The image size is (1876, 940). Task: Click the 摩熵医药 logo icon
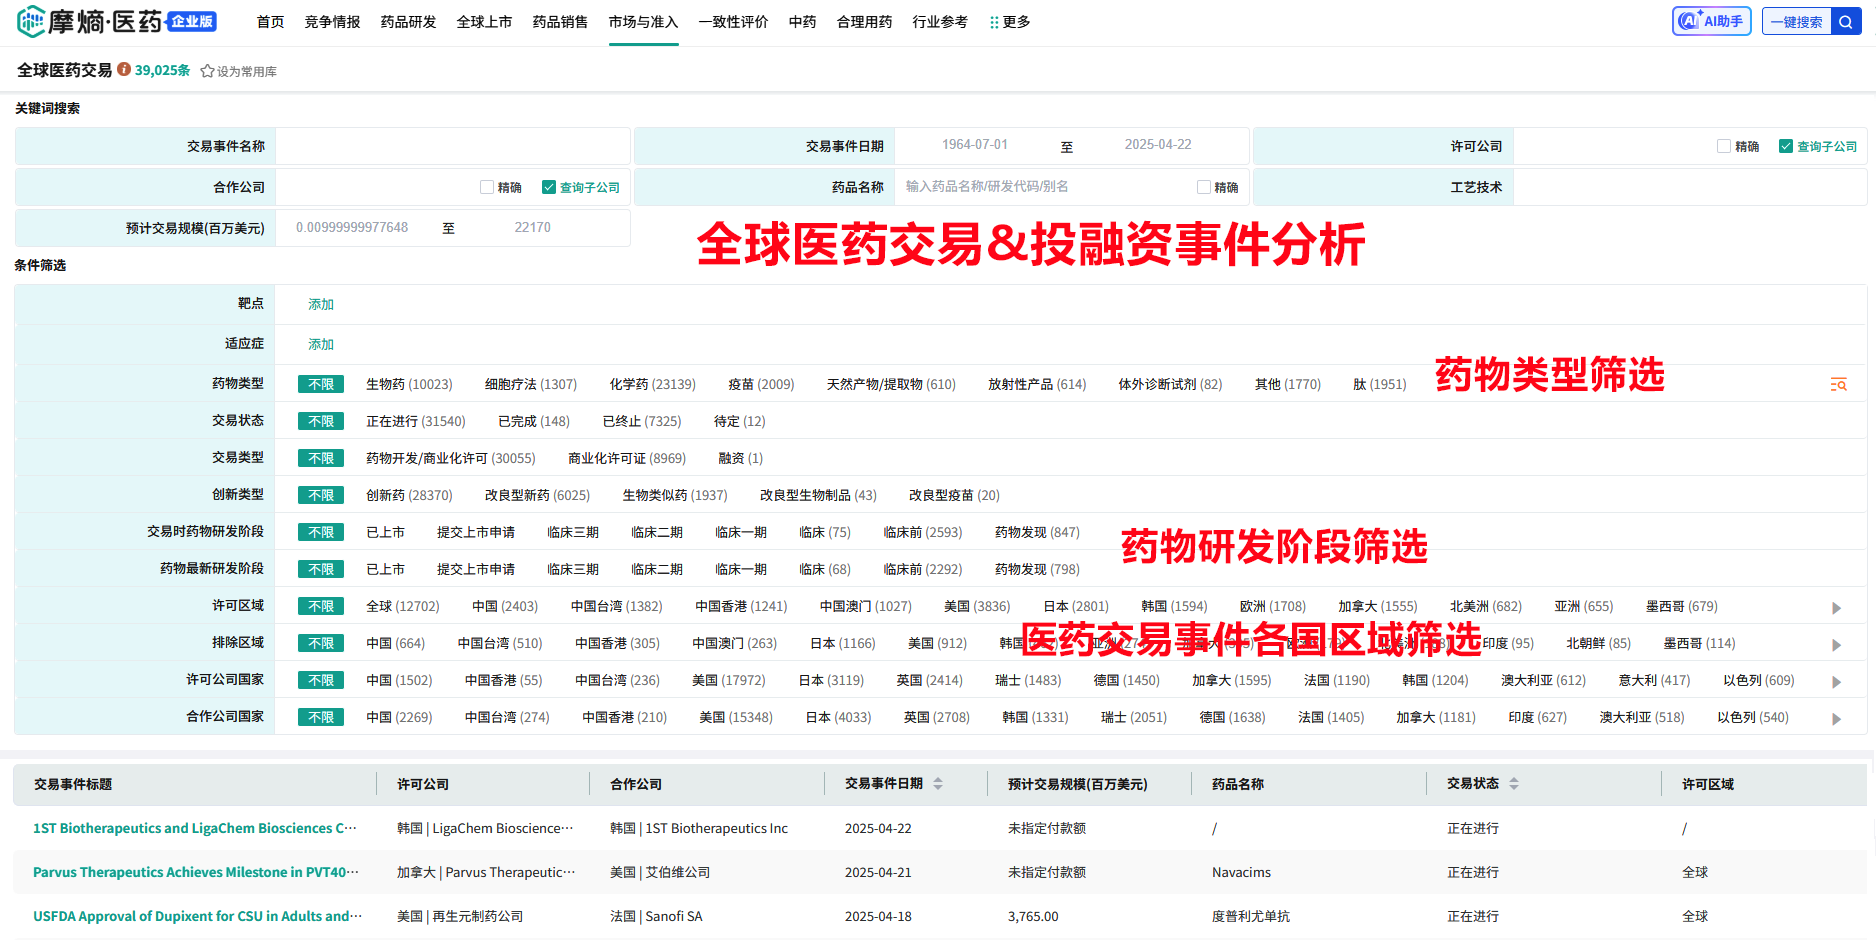click(31, 21)
